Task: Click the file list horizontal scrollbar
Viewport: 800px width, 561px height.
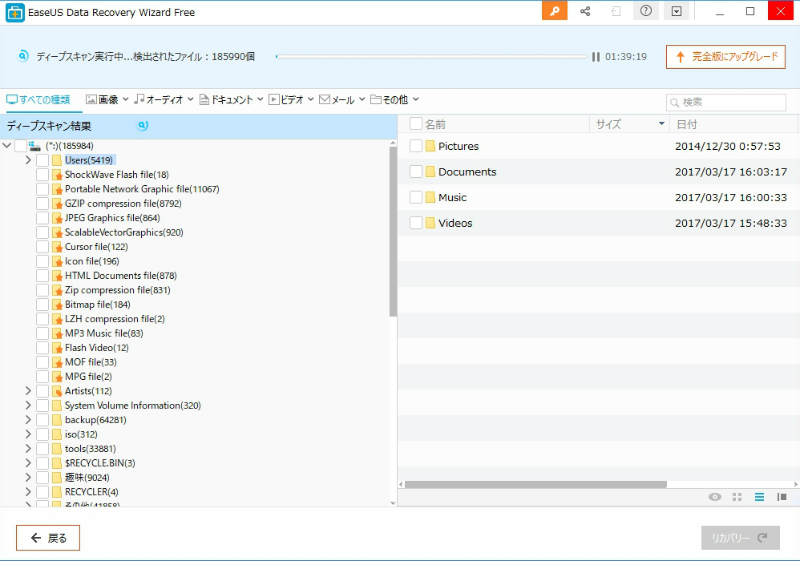Action: pos(536,484)
